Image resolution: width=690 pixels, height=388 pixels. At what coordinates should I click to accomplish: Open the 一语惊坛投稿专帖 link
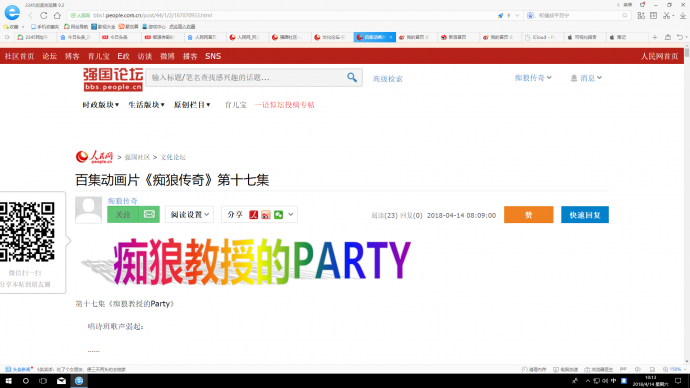coord(284,105)
